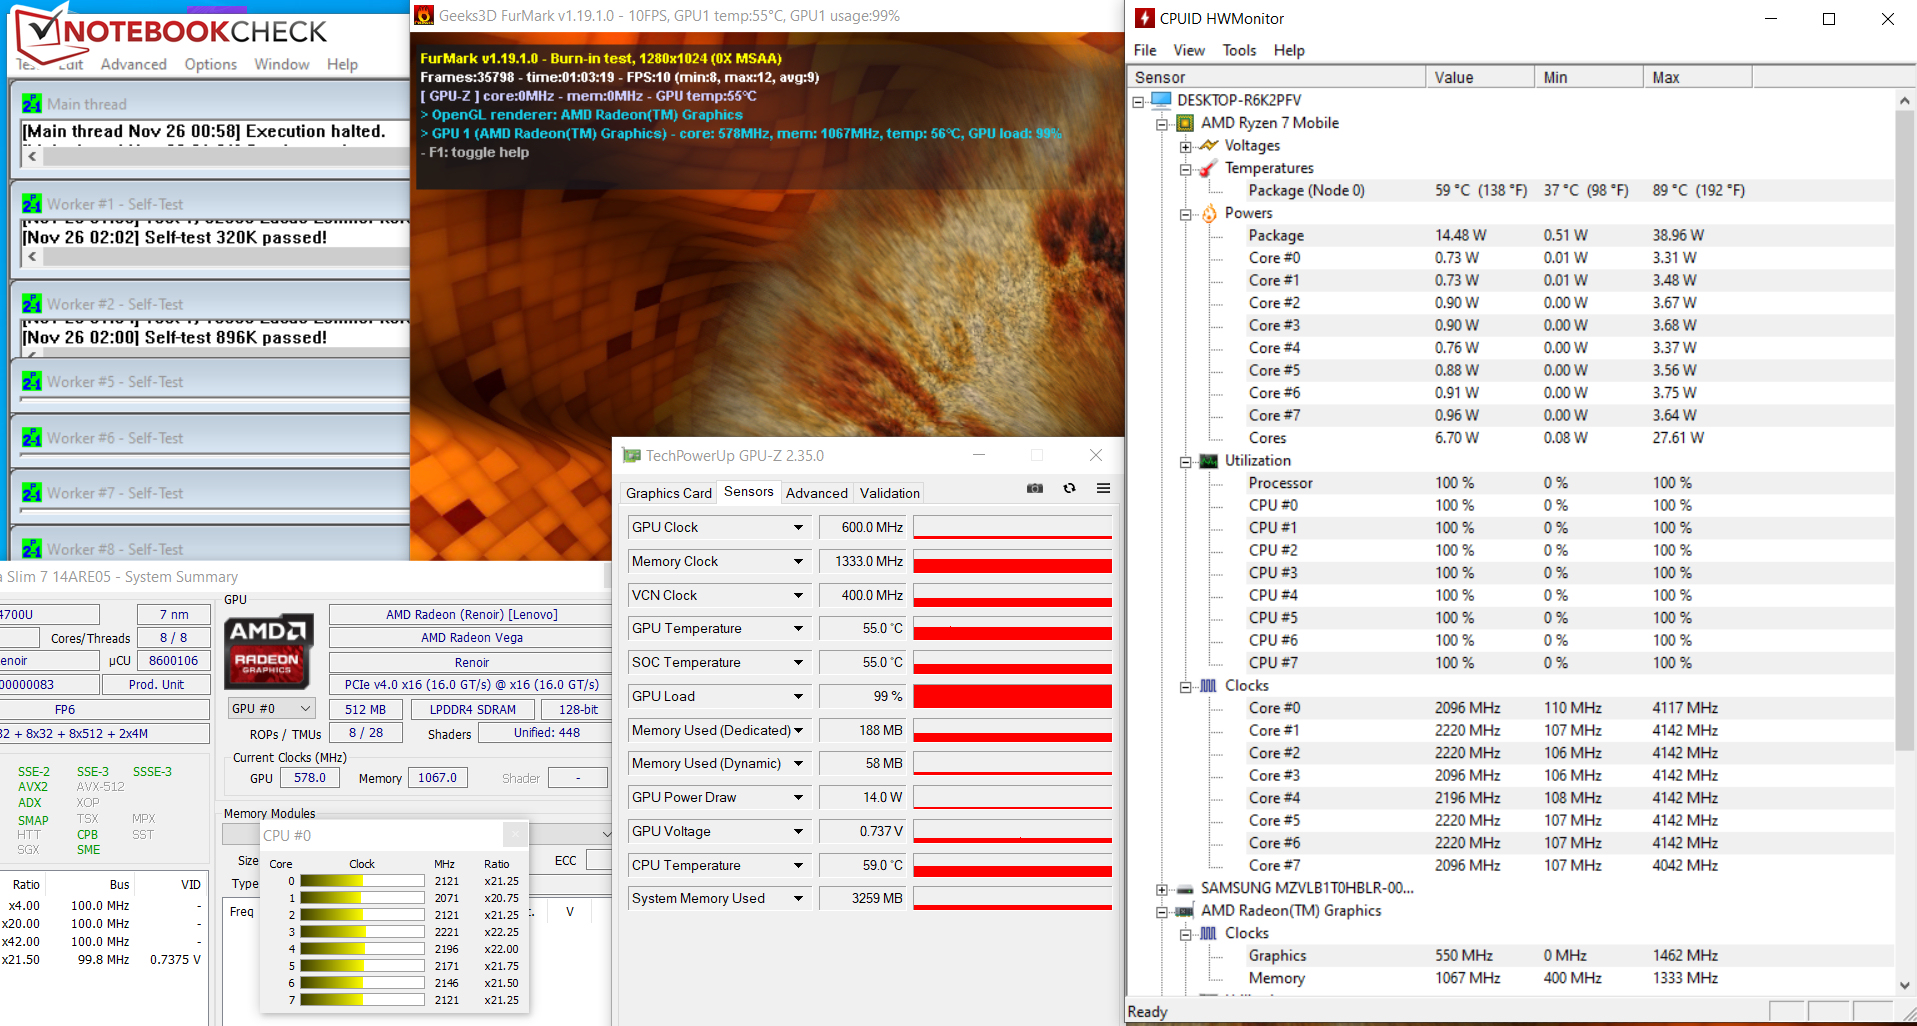Click the Min column header
This screenshot has height=1026, width=1917.
(x=1589, y=77)
